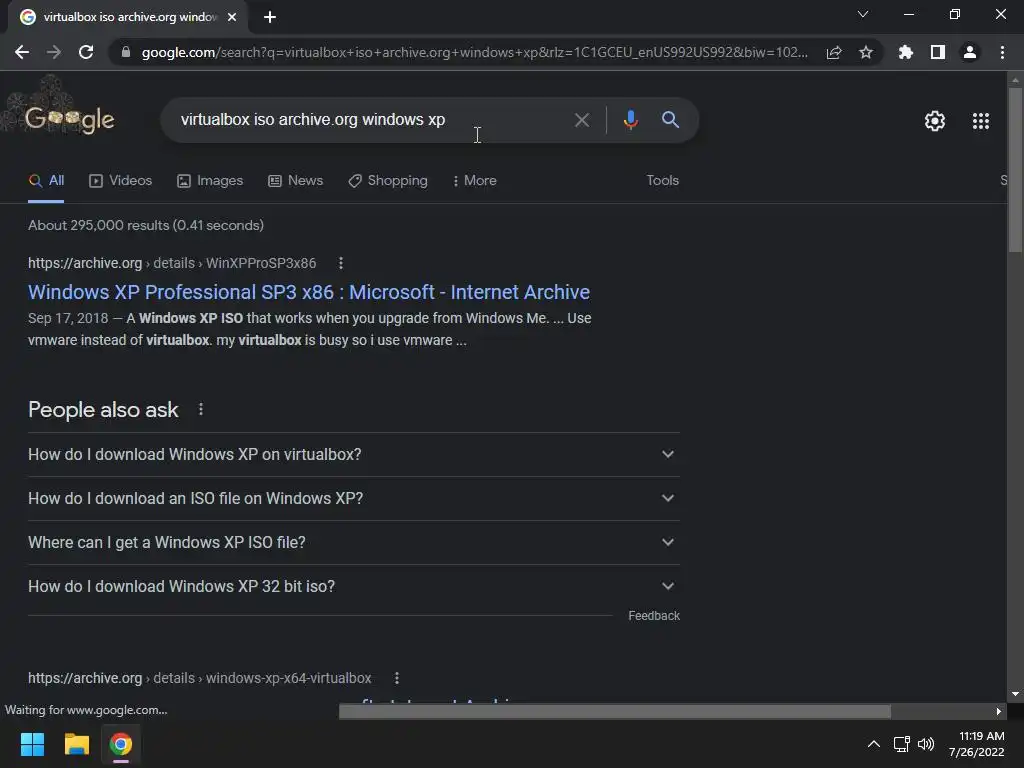
Task: Bookmark this page with the star icon
Action: click(866, 52)
